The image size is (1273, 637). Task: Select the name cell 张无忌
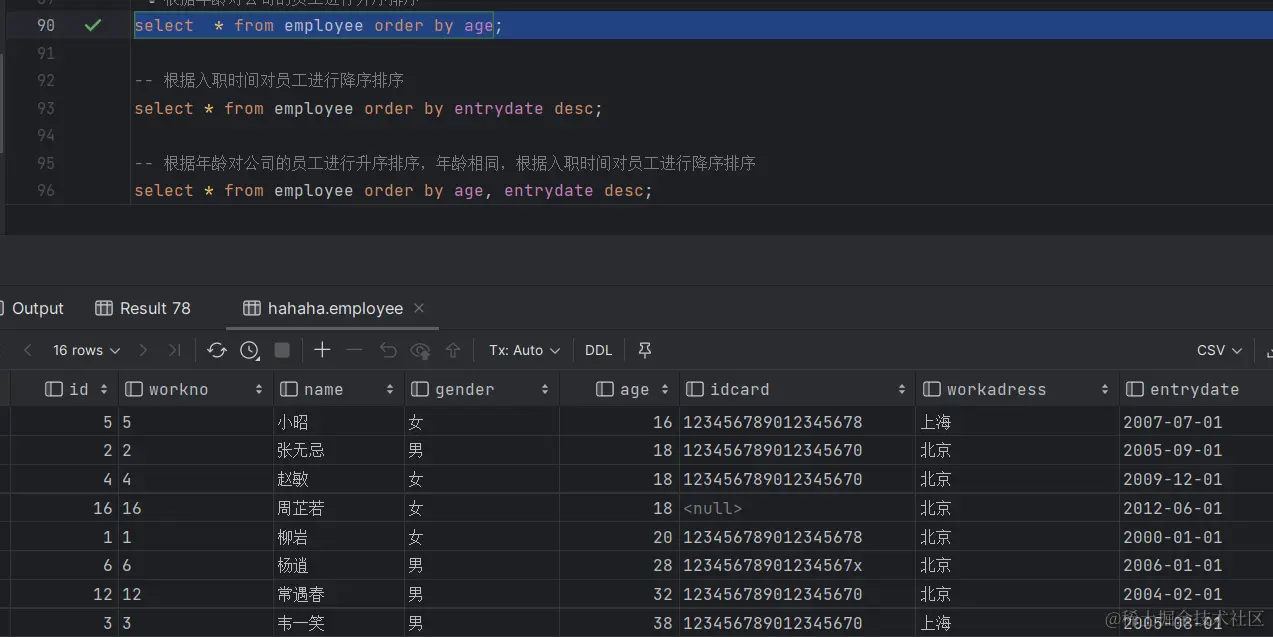[337, 450]
